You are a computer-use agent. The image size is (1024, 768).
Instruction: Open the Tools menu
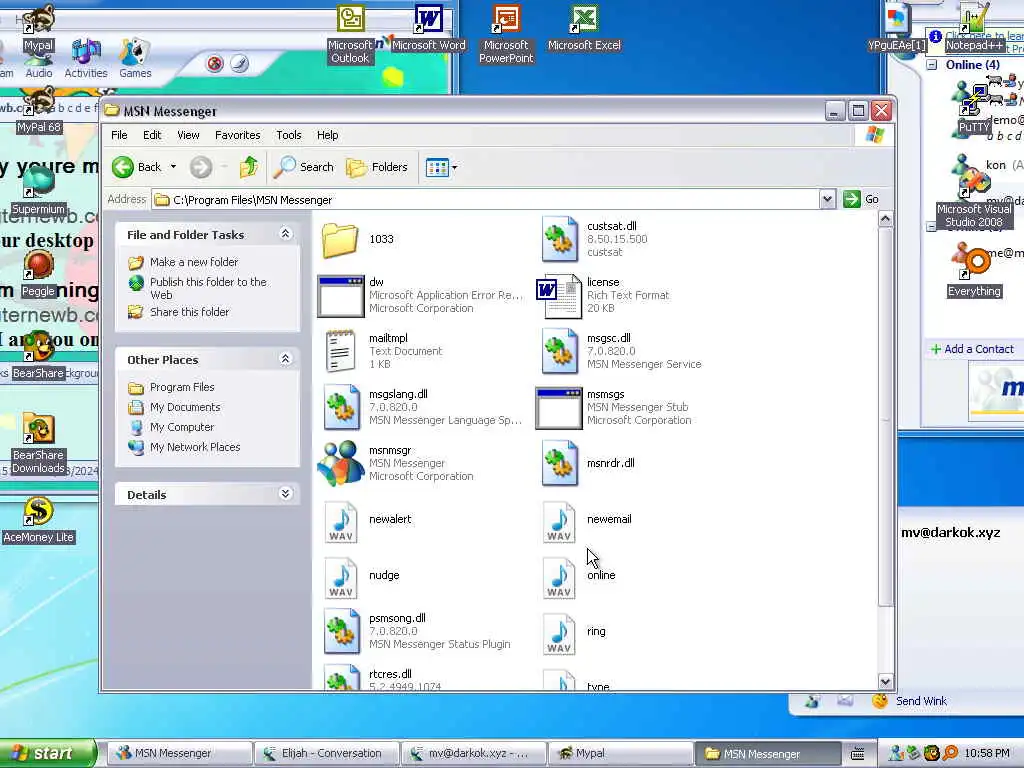tap(289, 135)
